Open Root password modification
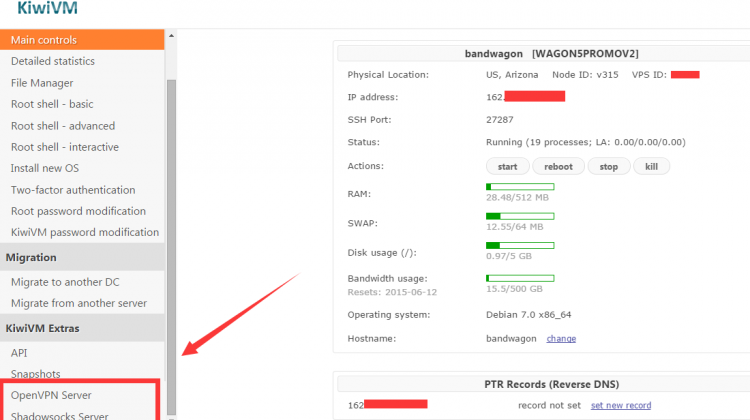The width and height of the screenshot is (750, 420). (78, 211)
